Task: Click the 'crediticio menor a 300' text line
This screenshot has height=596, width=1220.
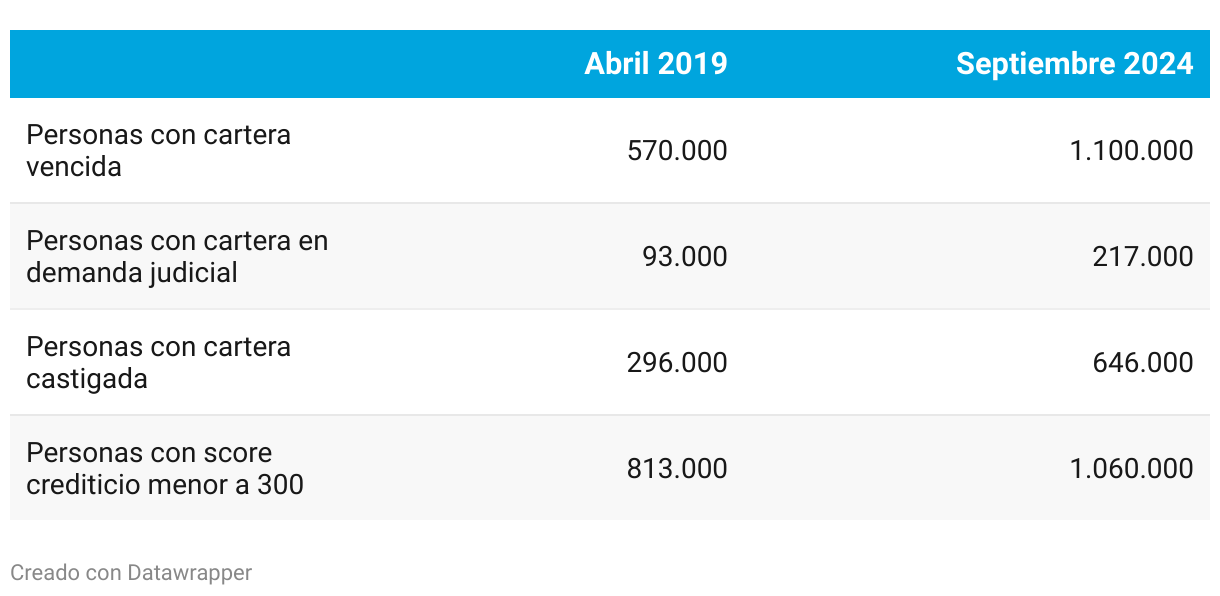Action: 165,485
